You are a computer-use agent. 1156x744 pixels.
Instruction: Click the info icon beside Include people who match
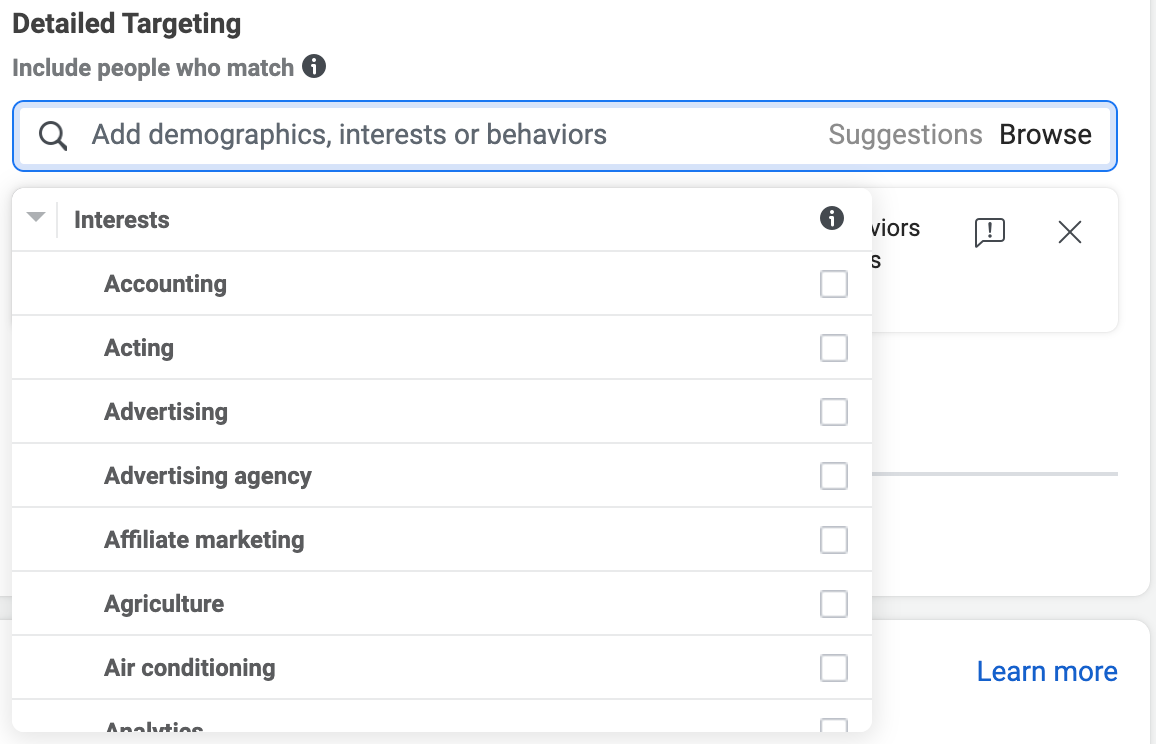click(x=314, y=66)
